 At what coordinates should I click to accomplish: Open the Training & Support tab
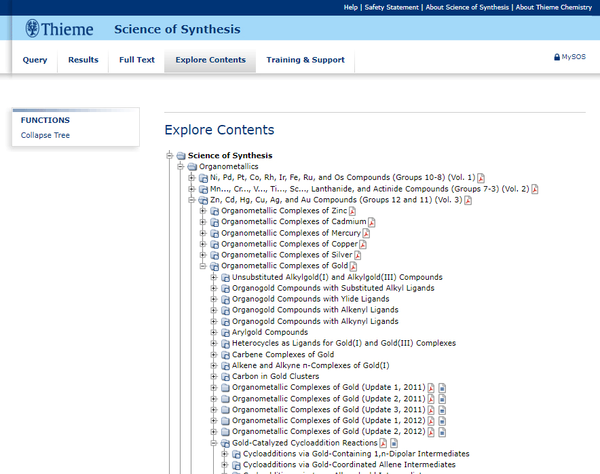[x=305, y=60]
